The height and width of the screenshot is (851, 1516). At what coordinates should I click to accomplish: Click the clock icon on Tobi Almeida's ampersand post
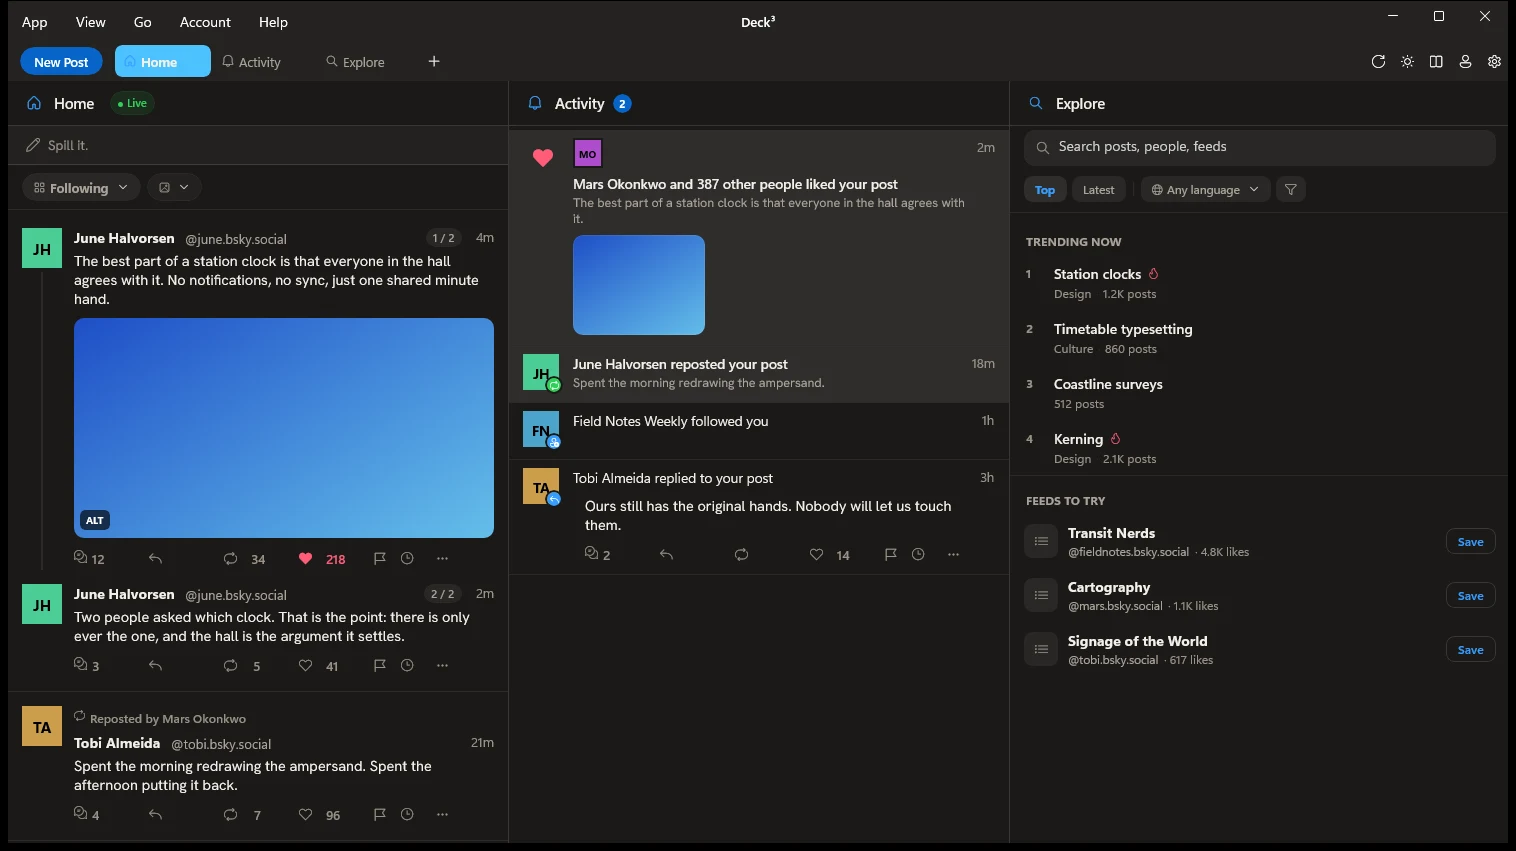pyautogui.click(x=407, y=815)
